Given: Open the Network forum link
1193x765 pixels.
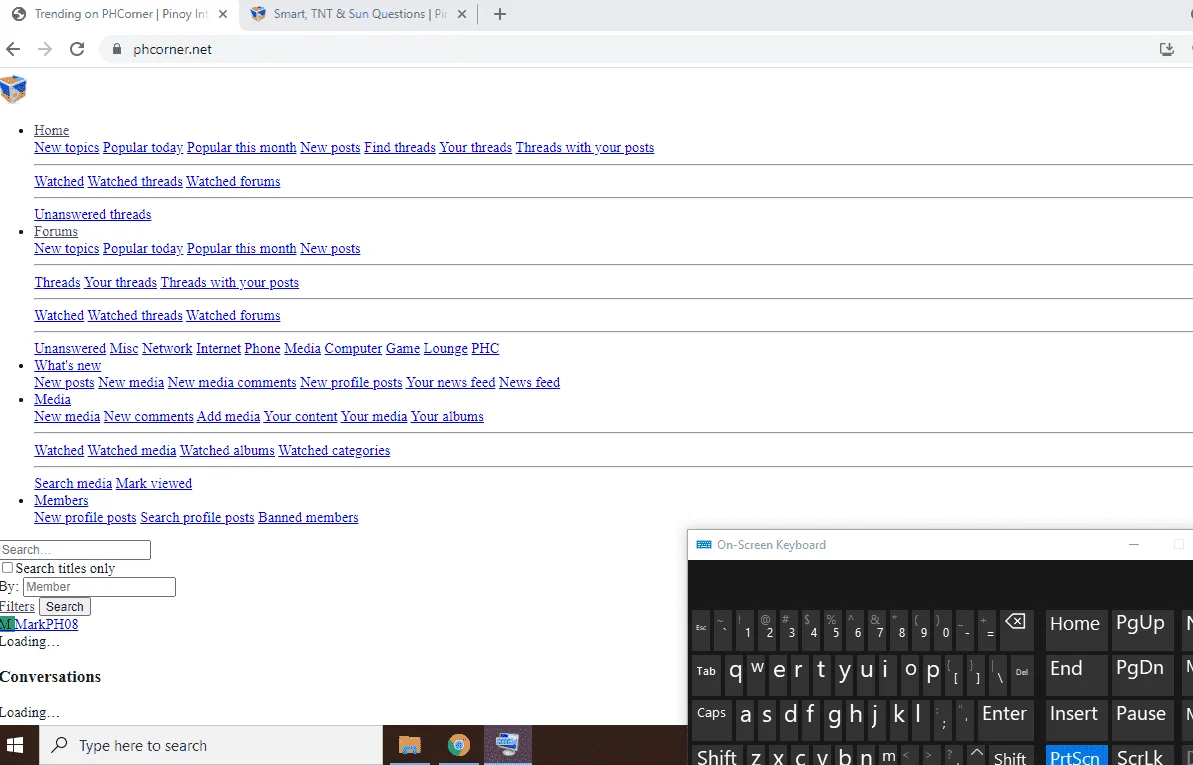Looking at the screenshot, I should 167,349.
